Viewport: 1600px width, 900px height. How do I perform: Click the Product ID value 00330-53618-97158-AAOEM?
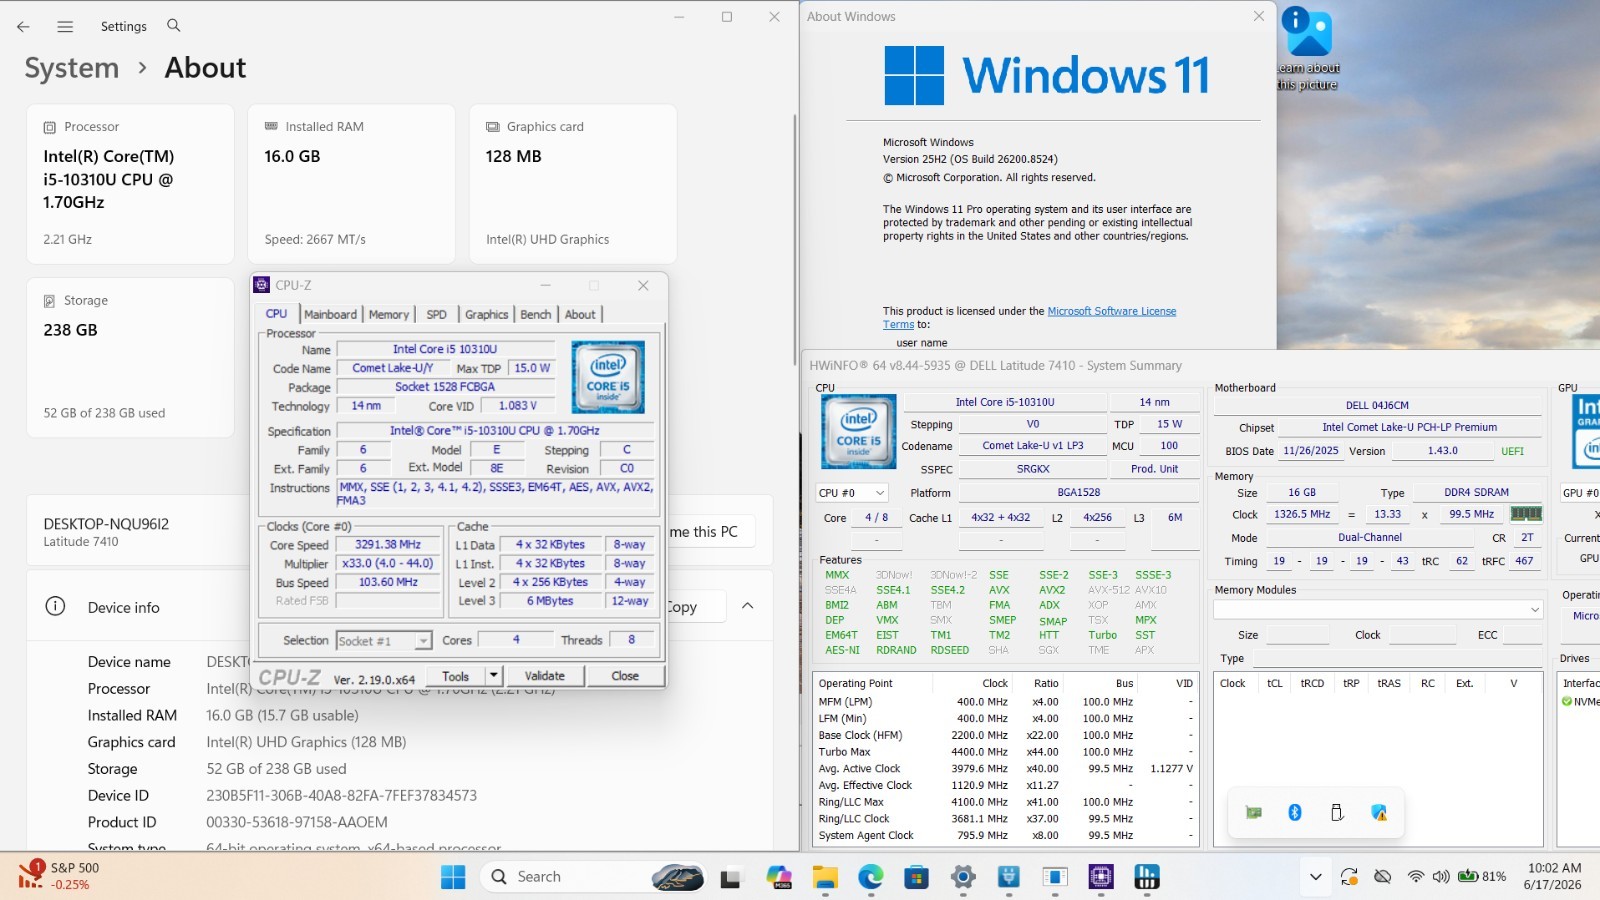coord(297,822)
